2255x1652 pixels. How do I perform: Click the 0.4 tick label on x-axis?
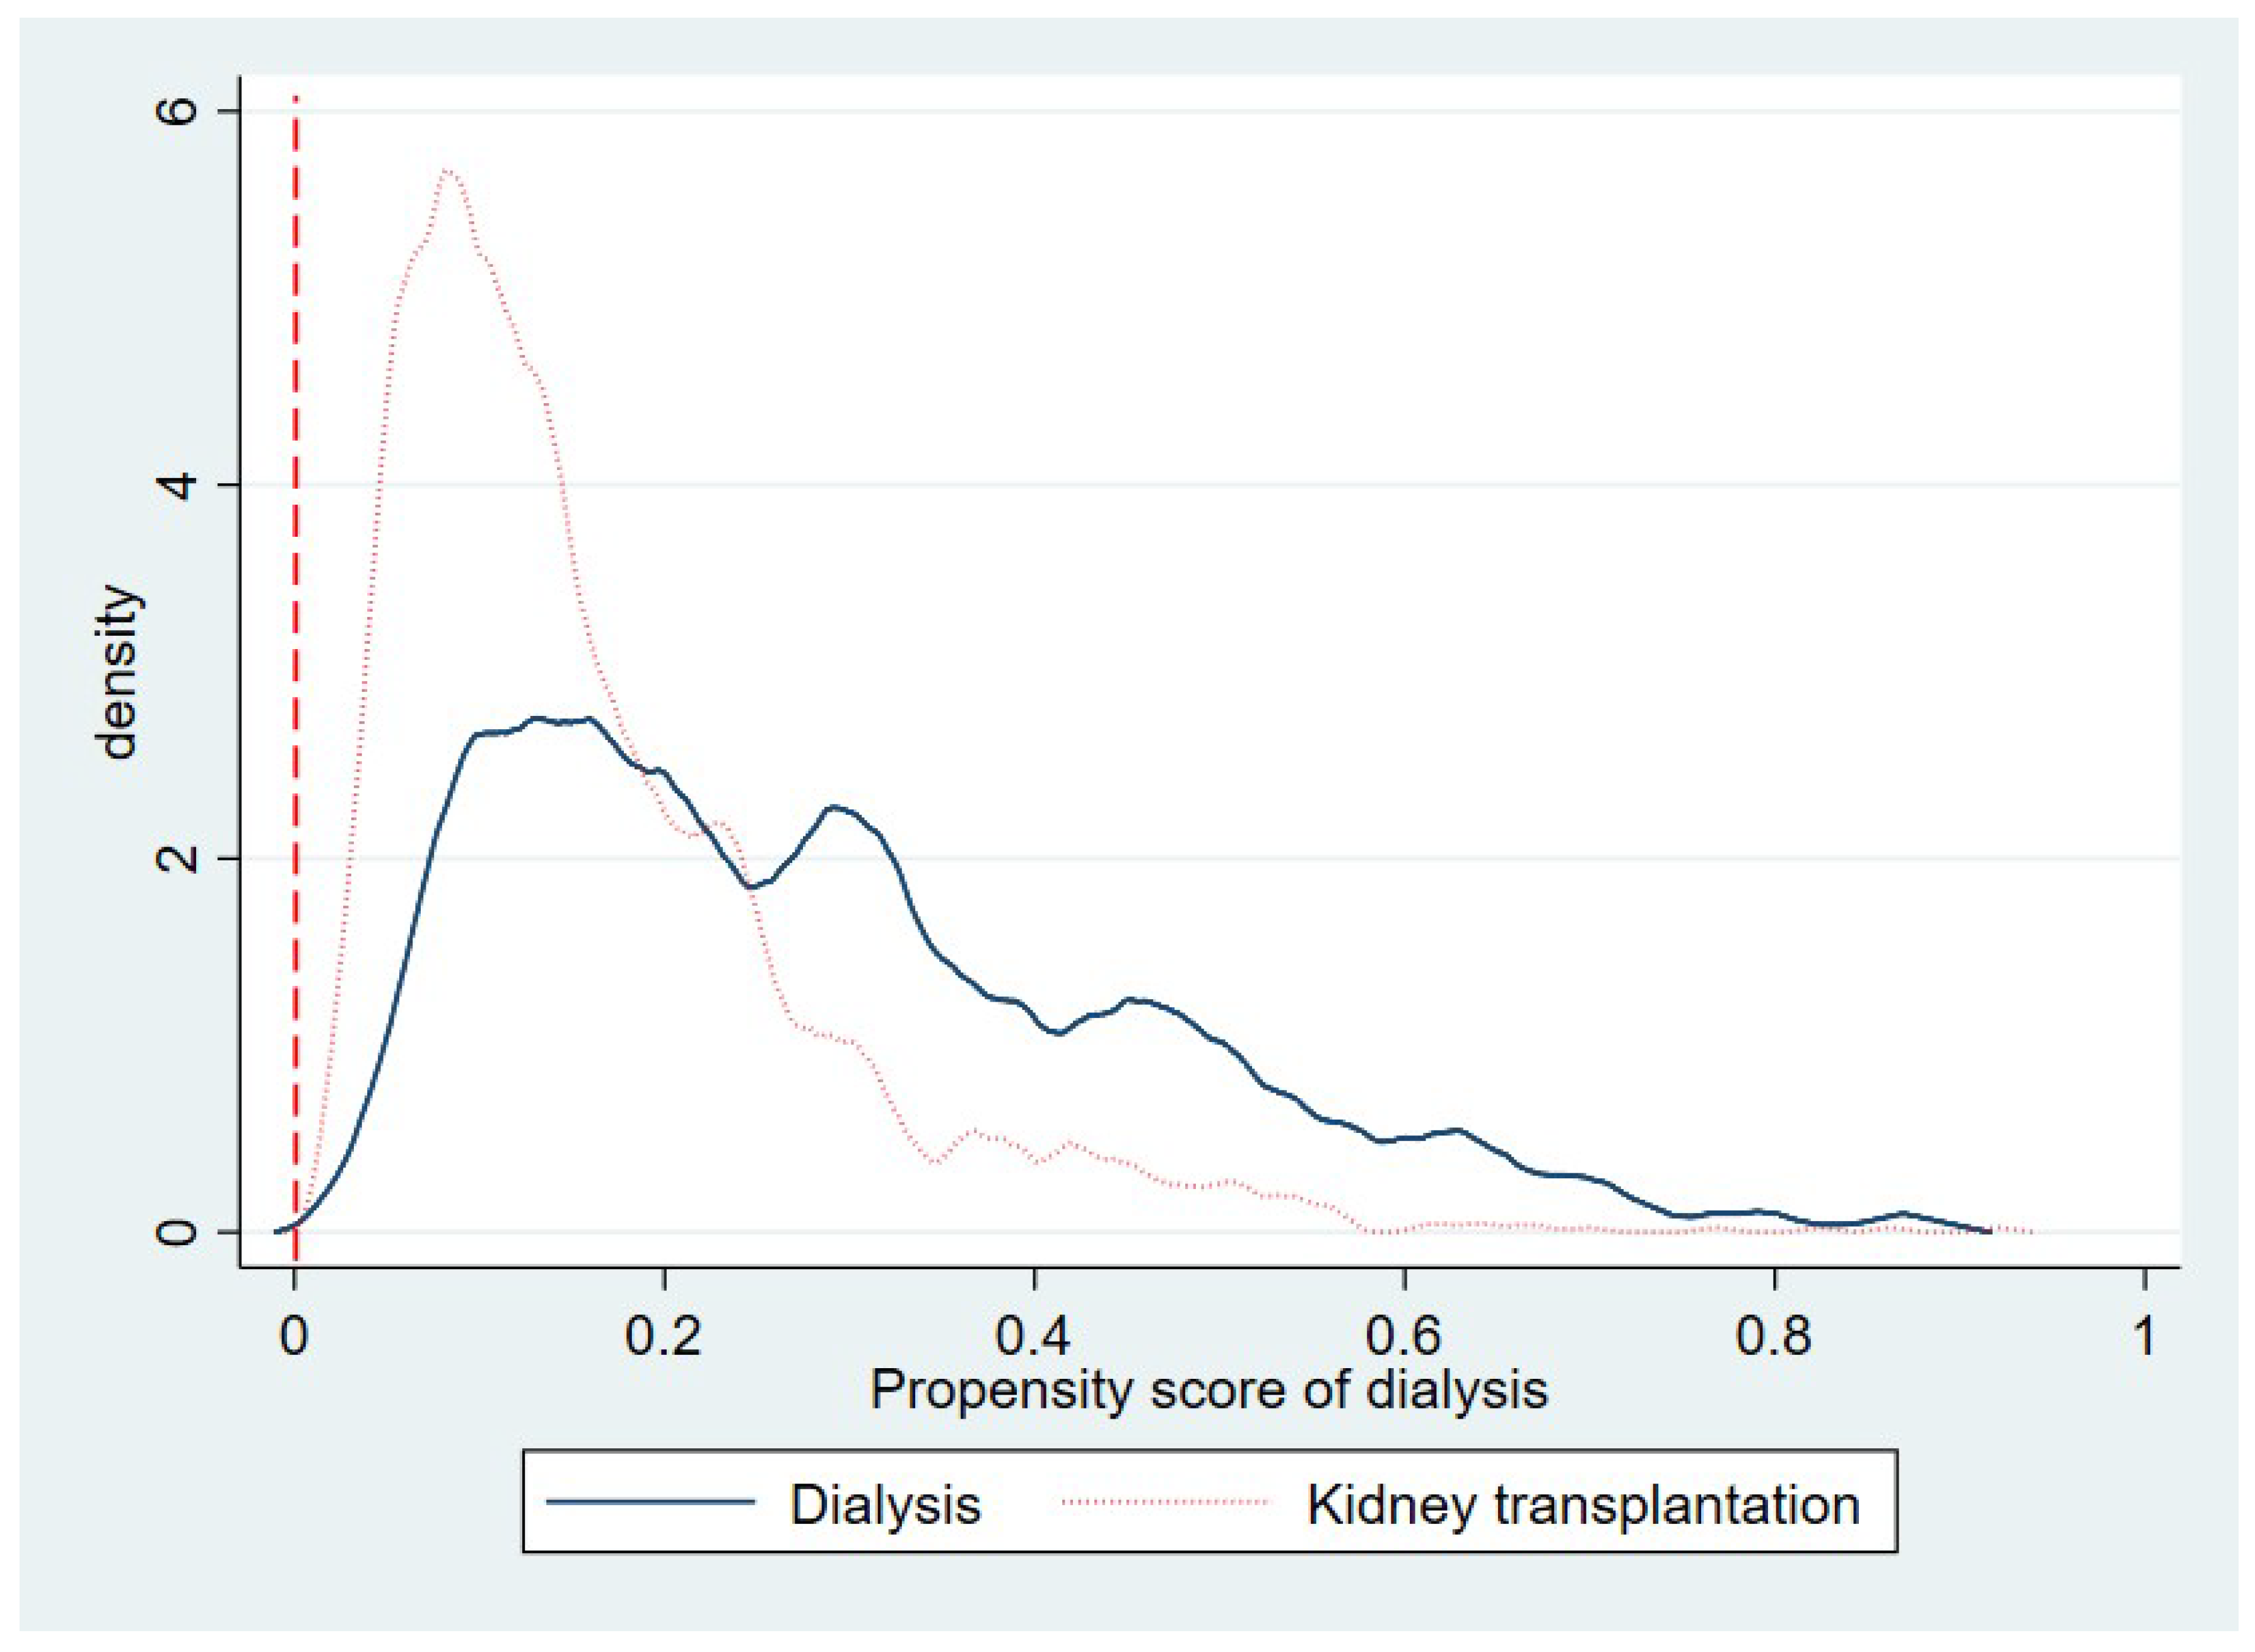point(1034,1337)
